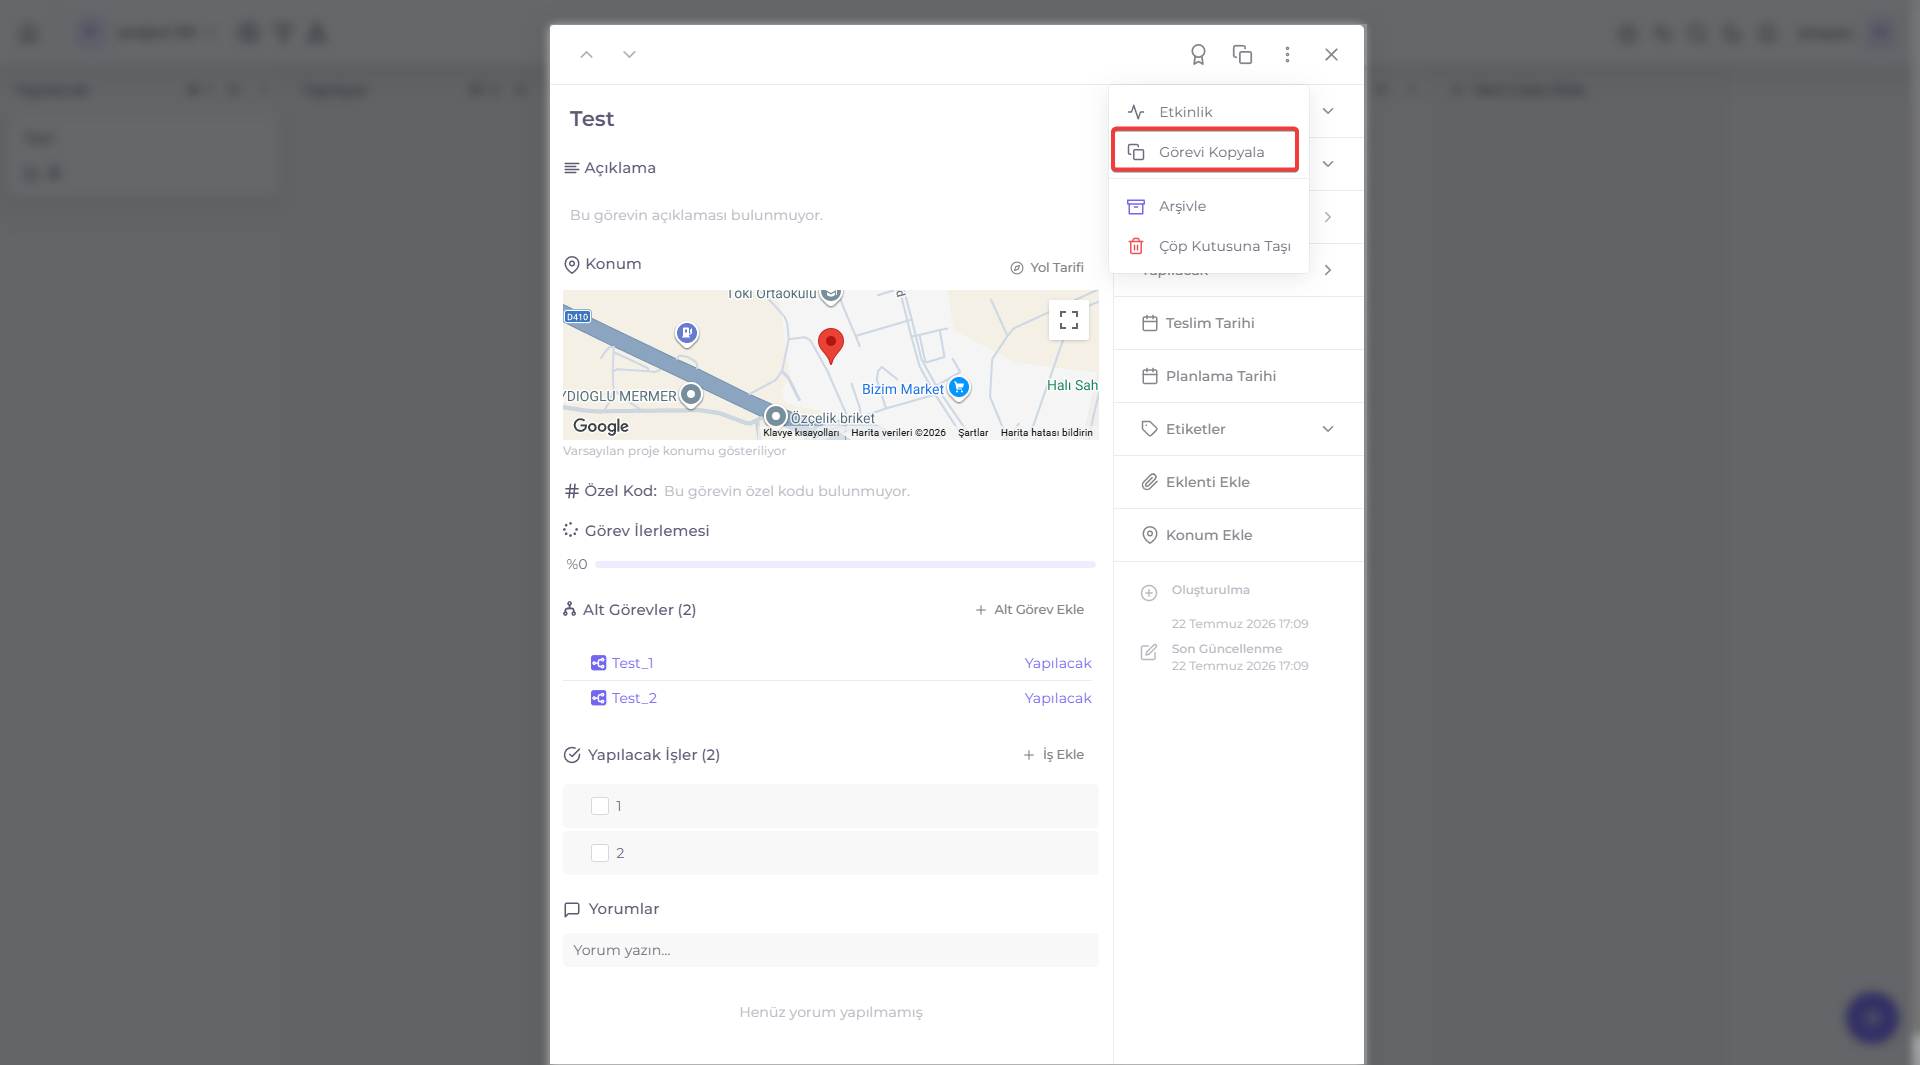Go to previous task with up chevron

pos(586,55)
